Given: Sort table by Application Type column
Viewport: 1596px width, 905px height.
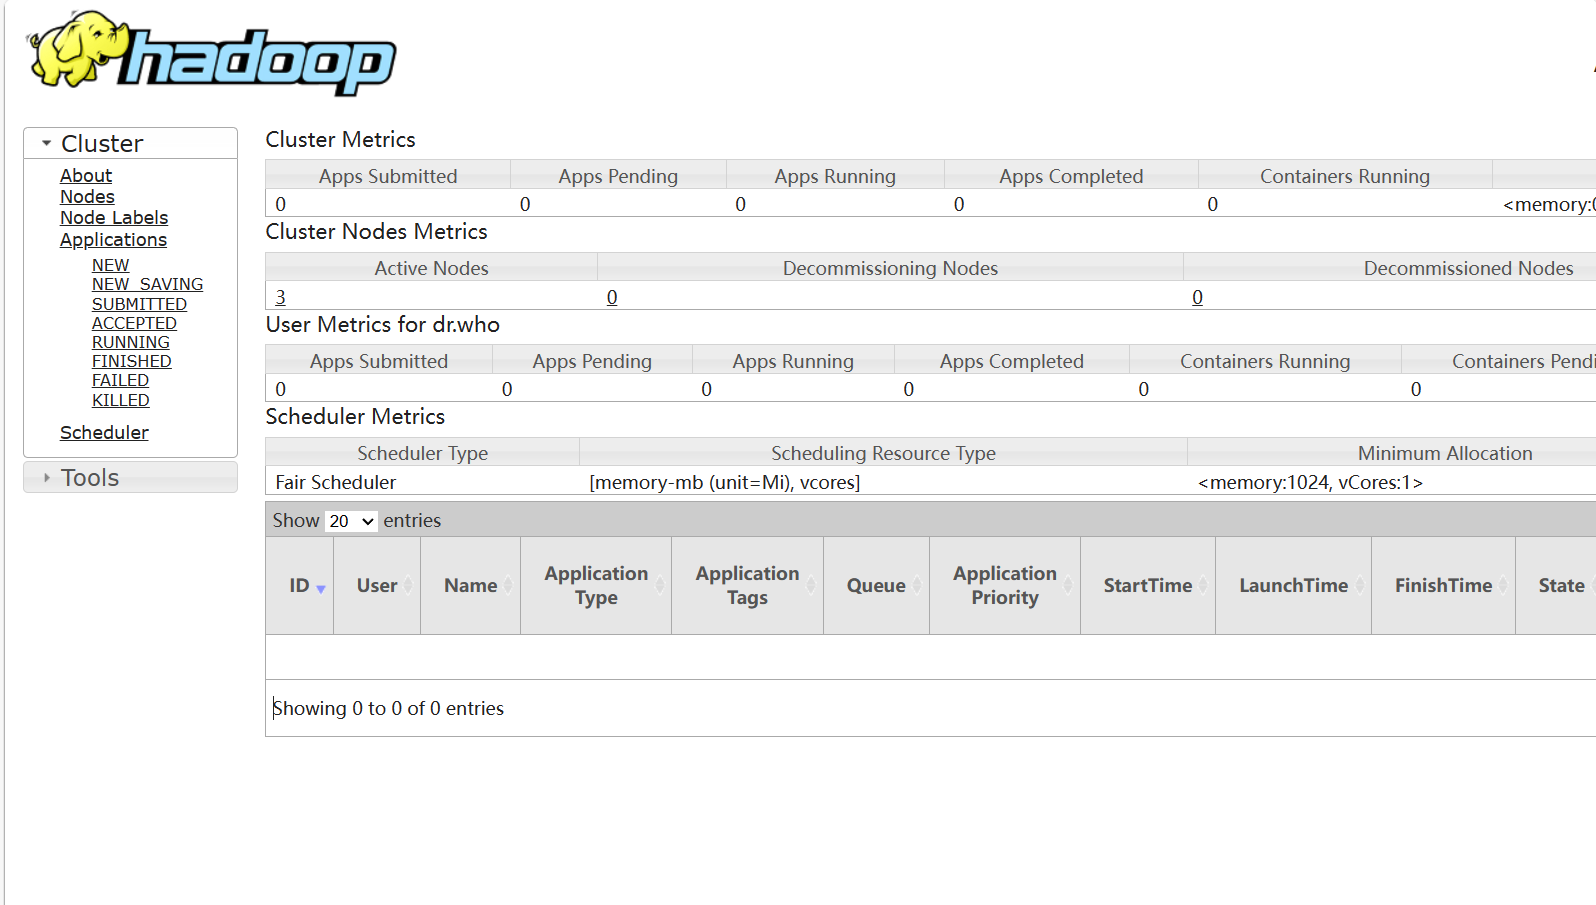Looking at the screenshot, I should pos(595,586).
